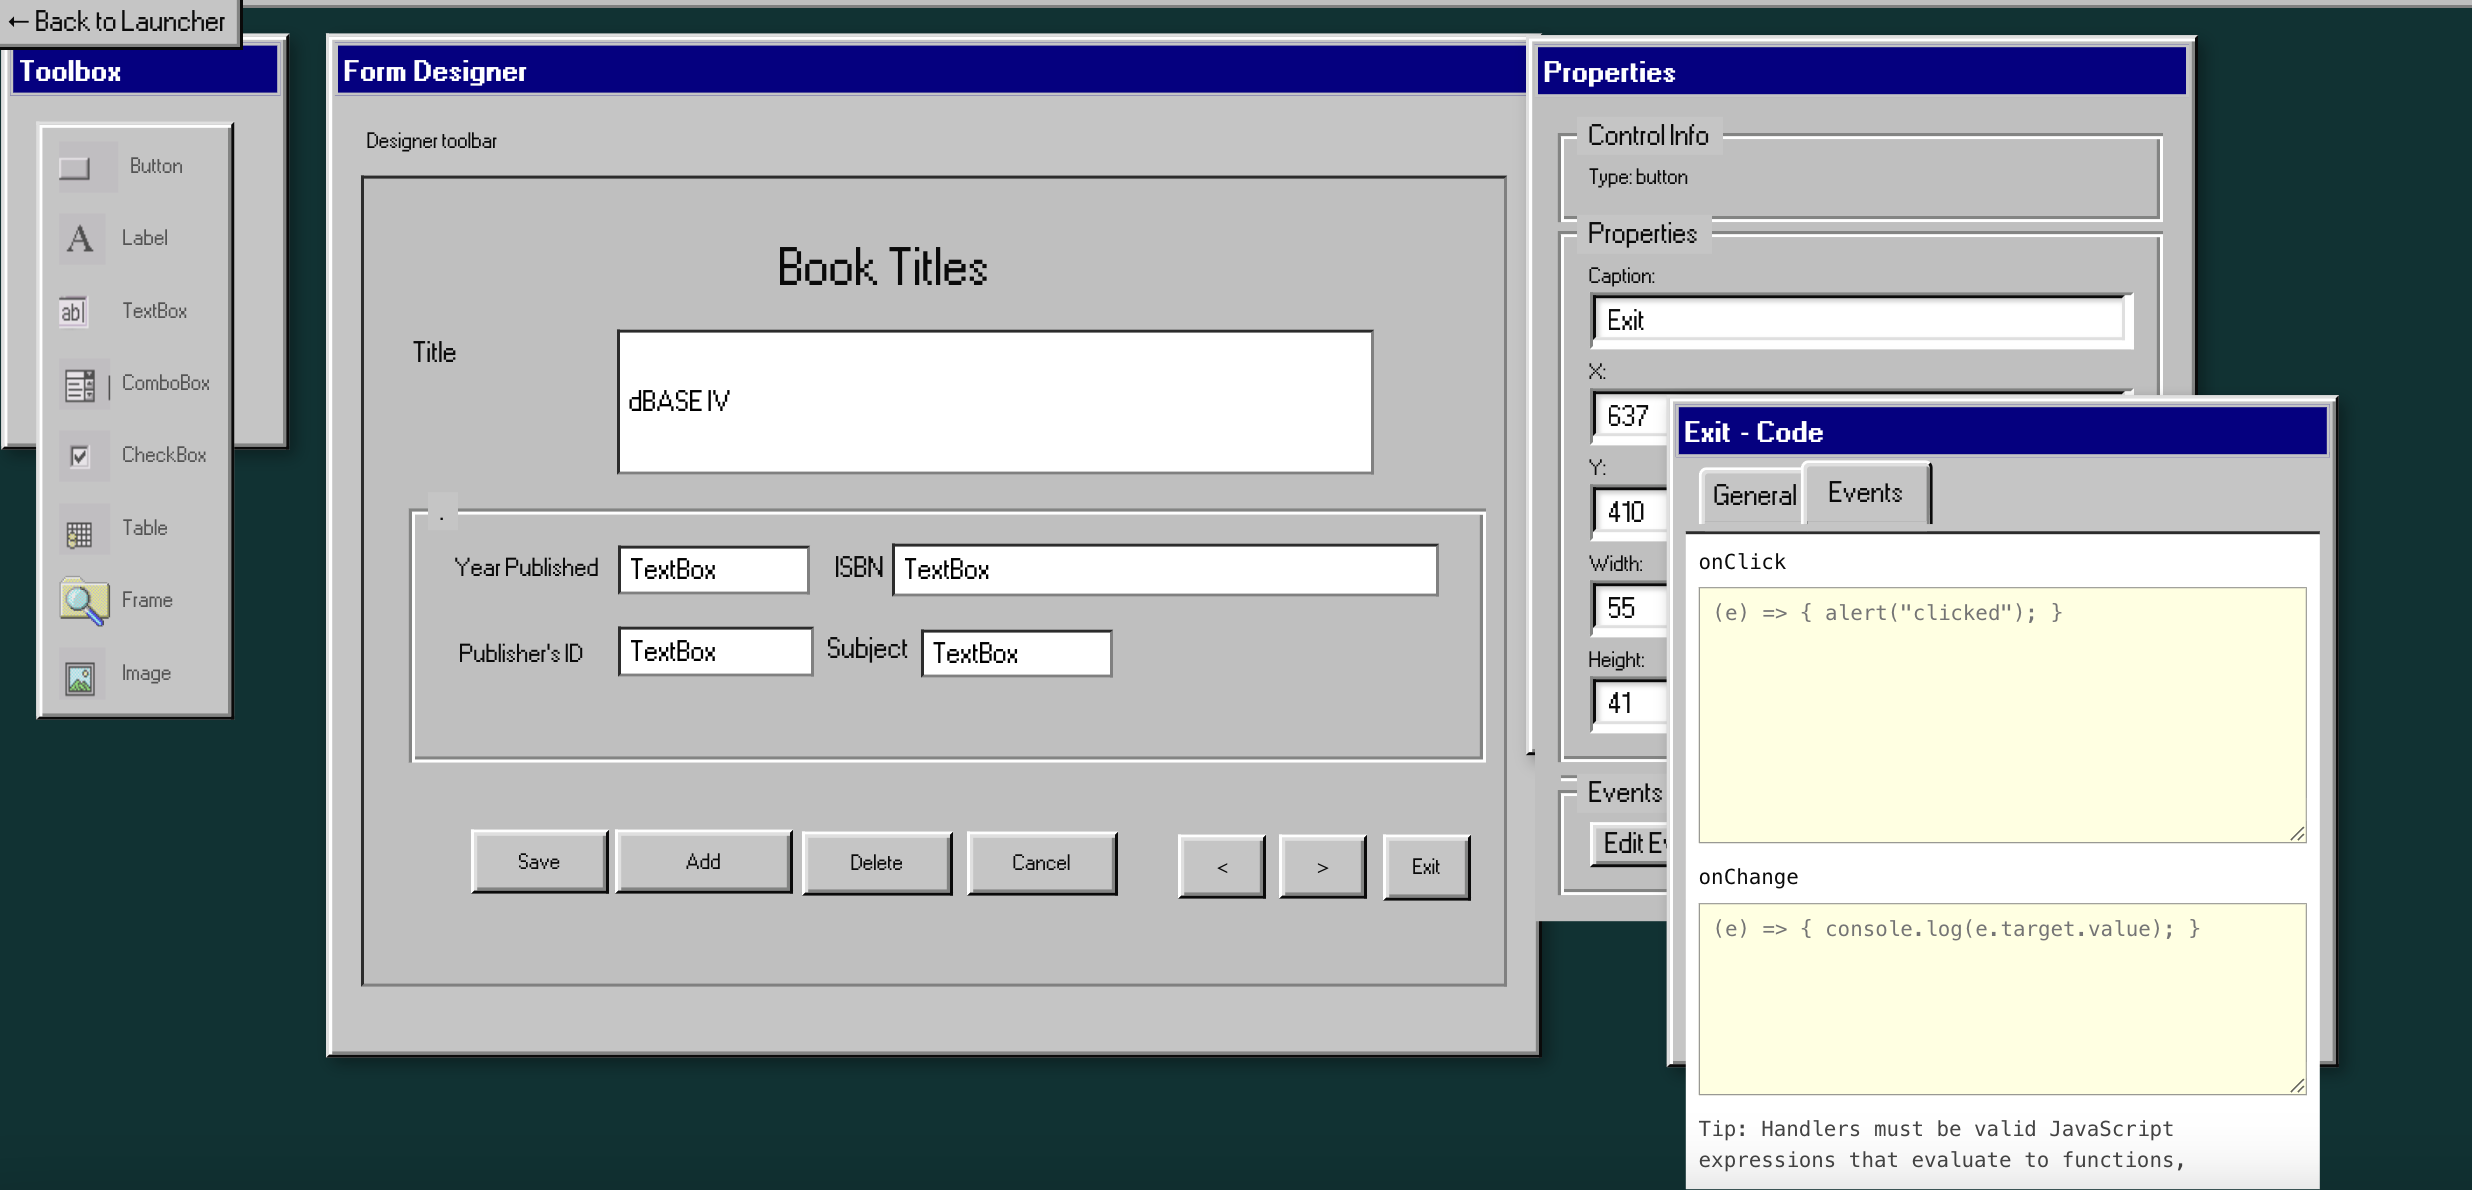Select the Subject textbox
The image size is (2472, 1190).
[1016, 653]
